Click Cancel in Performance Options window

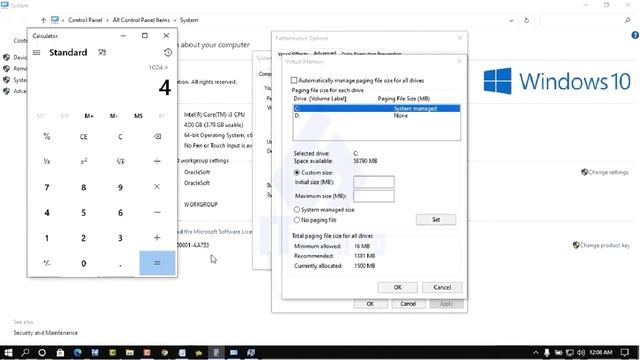[x=408, y=304]
